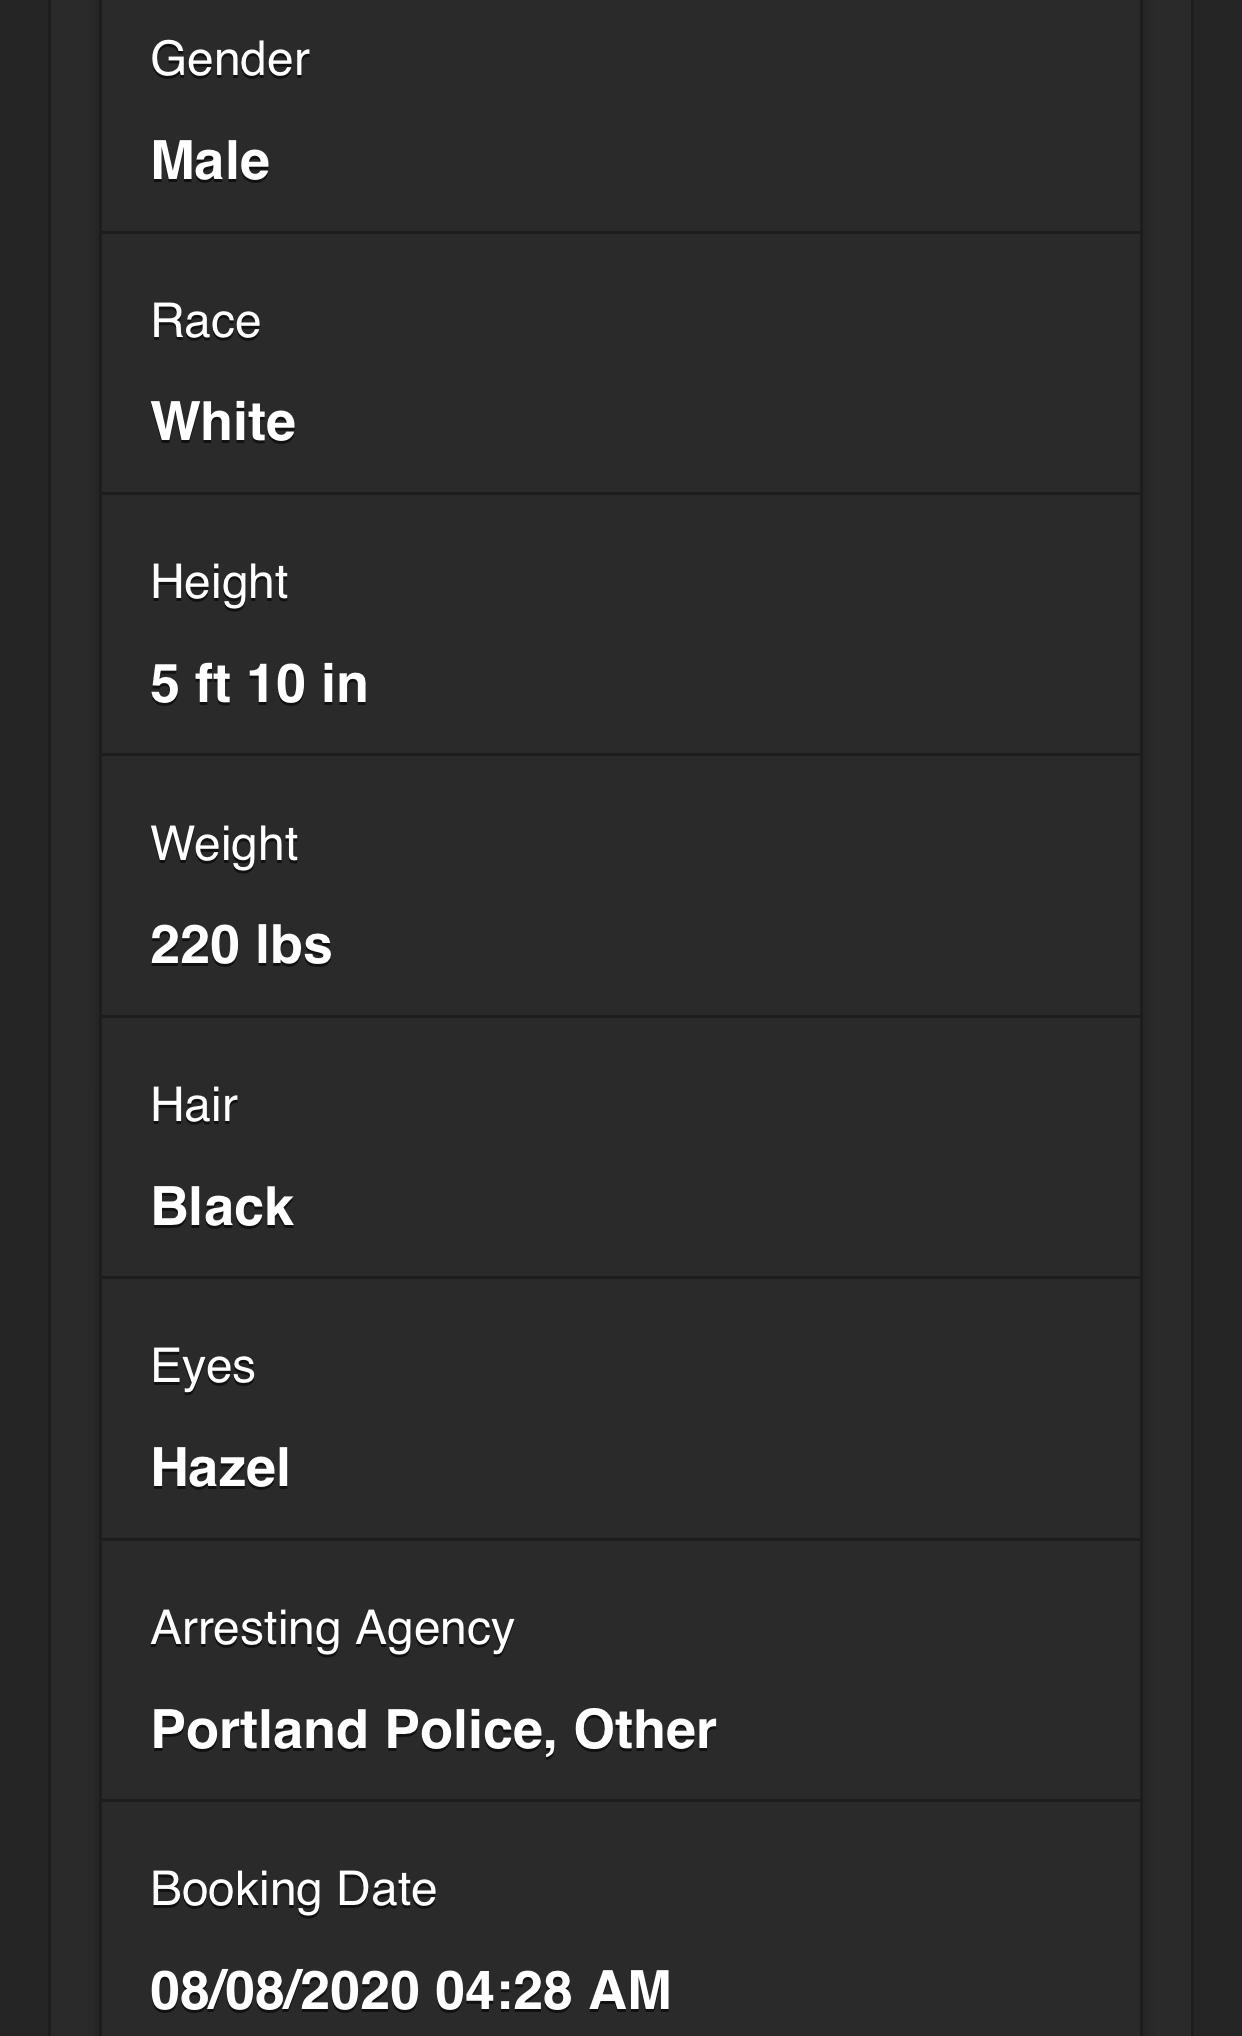This screenshot has height=2036, width=1242.
Task: Click the Arresting Agency label
Action: pyautogui.click(x=332, y=1628)
